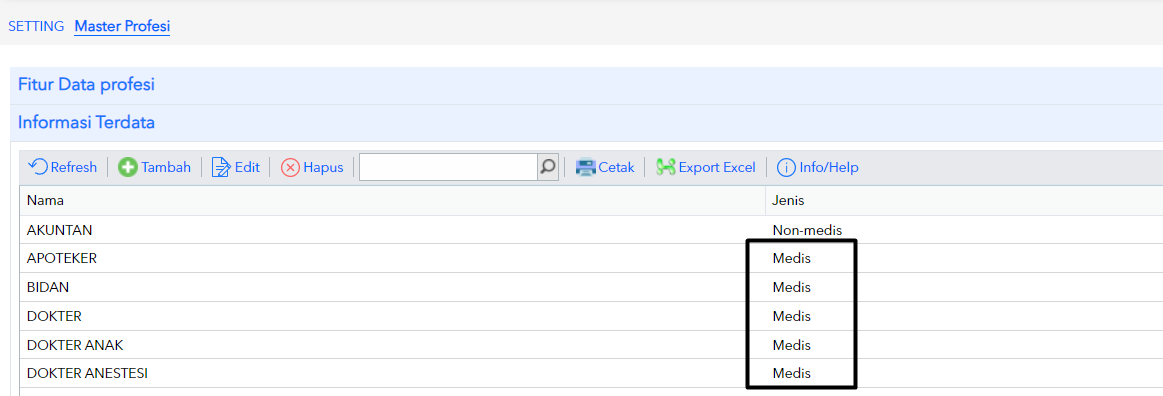
Task: Collapse the Informasi Terdata panel
Action: (x=586, y=123)
